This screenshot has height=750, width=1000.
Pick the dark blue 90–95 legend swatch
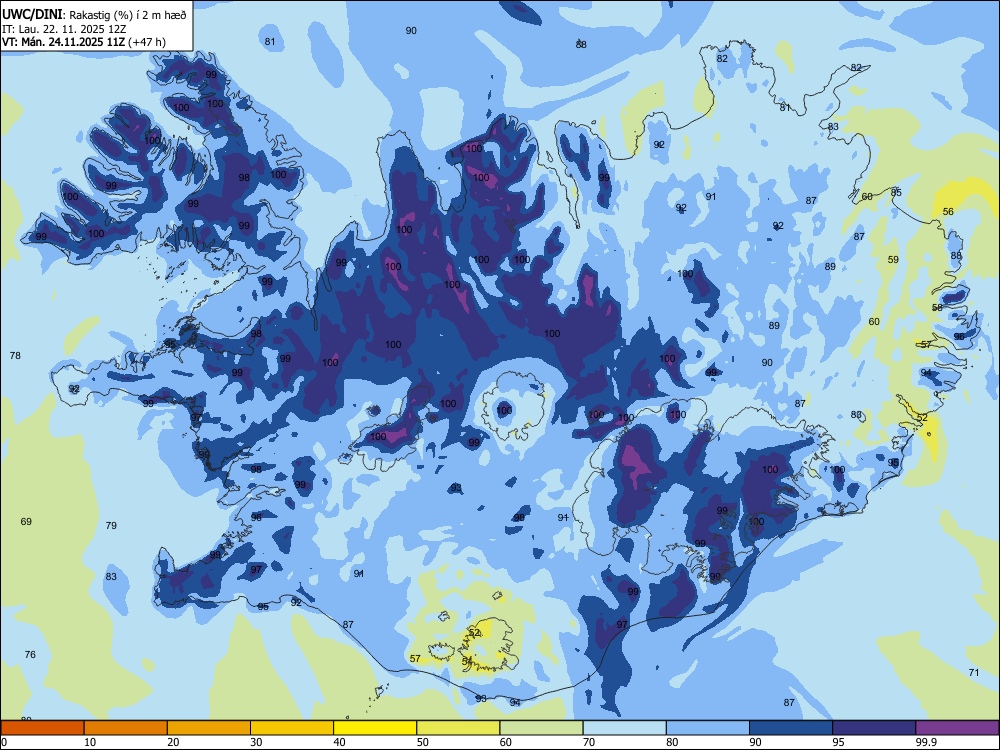tap(791, 728)
